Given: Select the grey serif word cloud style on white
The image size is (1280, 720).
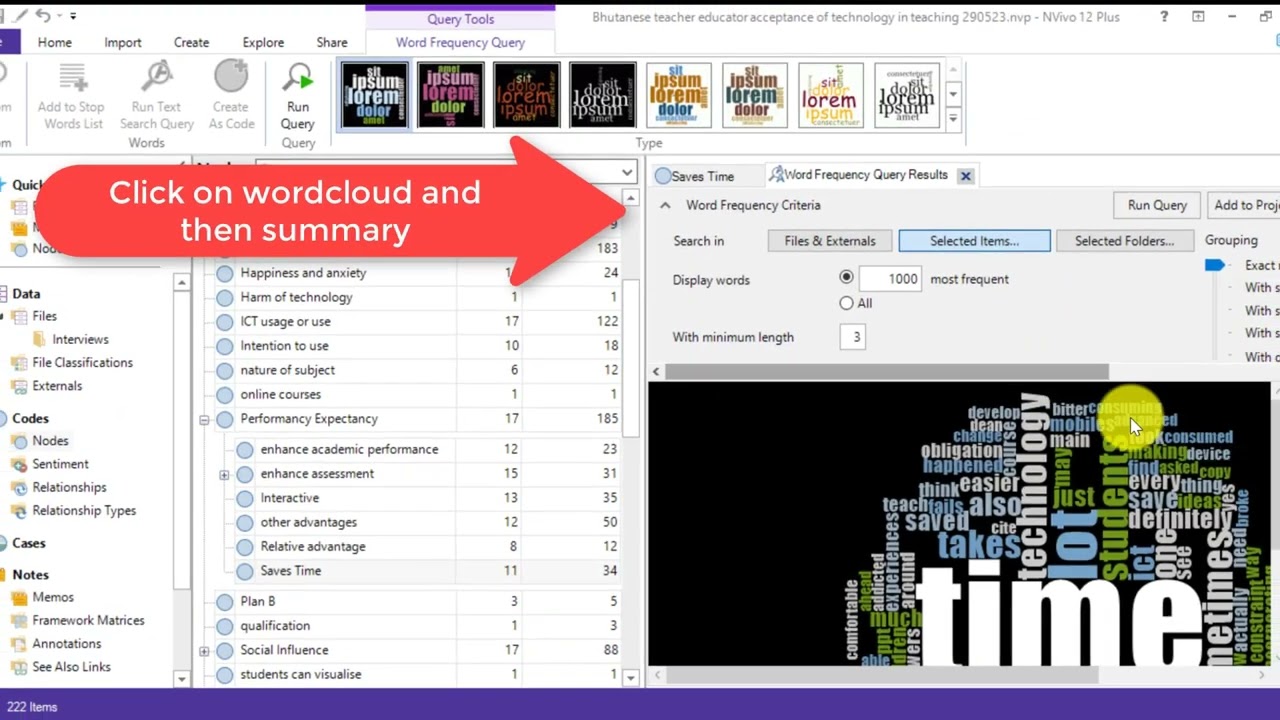Looking at the screenshot, I should point(907,95).
